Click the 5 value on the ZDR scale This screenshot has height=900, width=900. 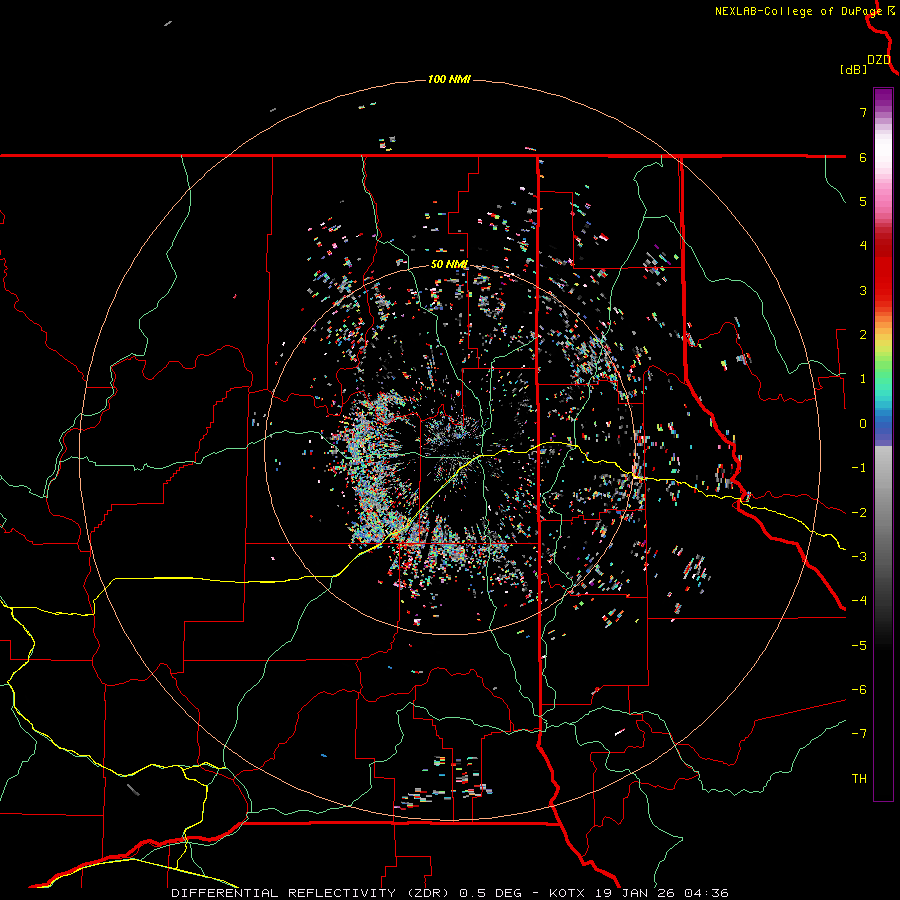click(x=863, y=201)
